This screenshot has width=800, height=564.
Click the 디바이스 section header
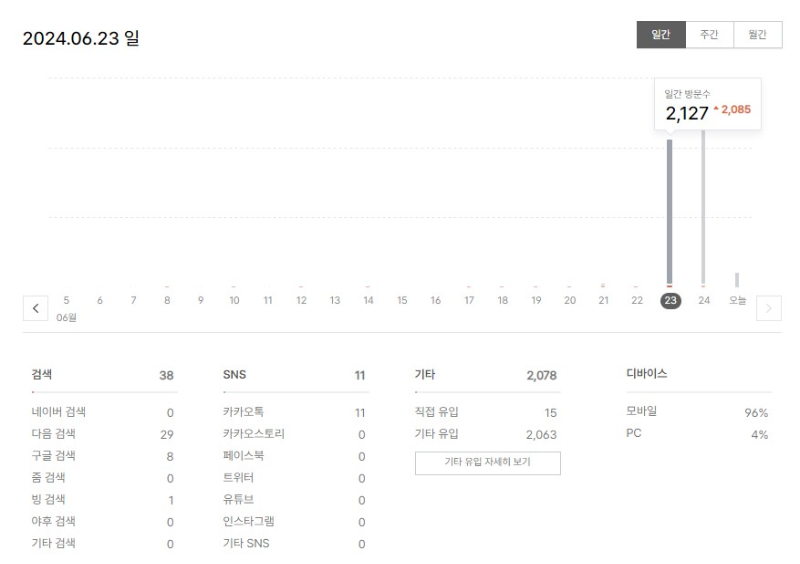[646, 374]
